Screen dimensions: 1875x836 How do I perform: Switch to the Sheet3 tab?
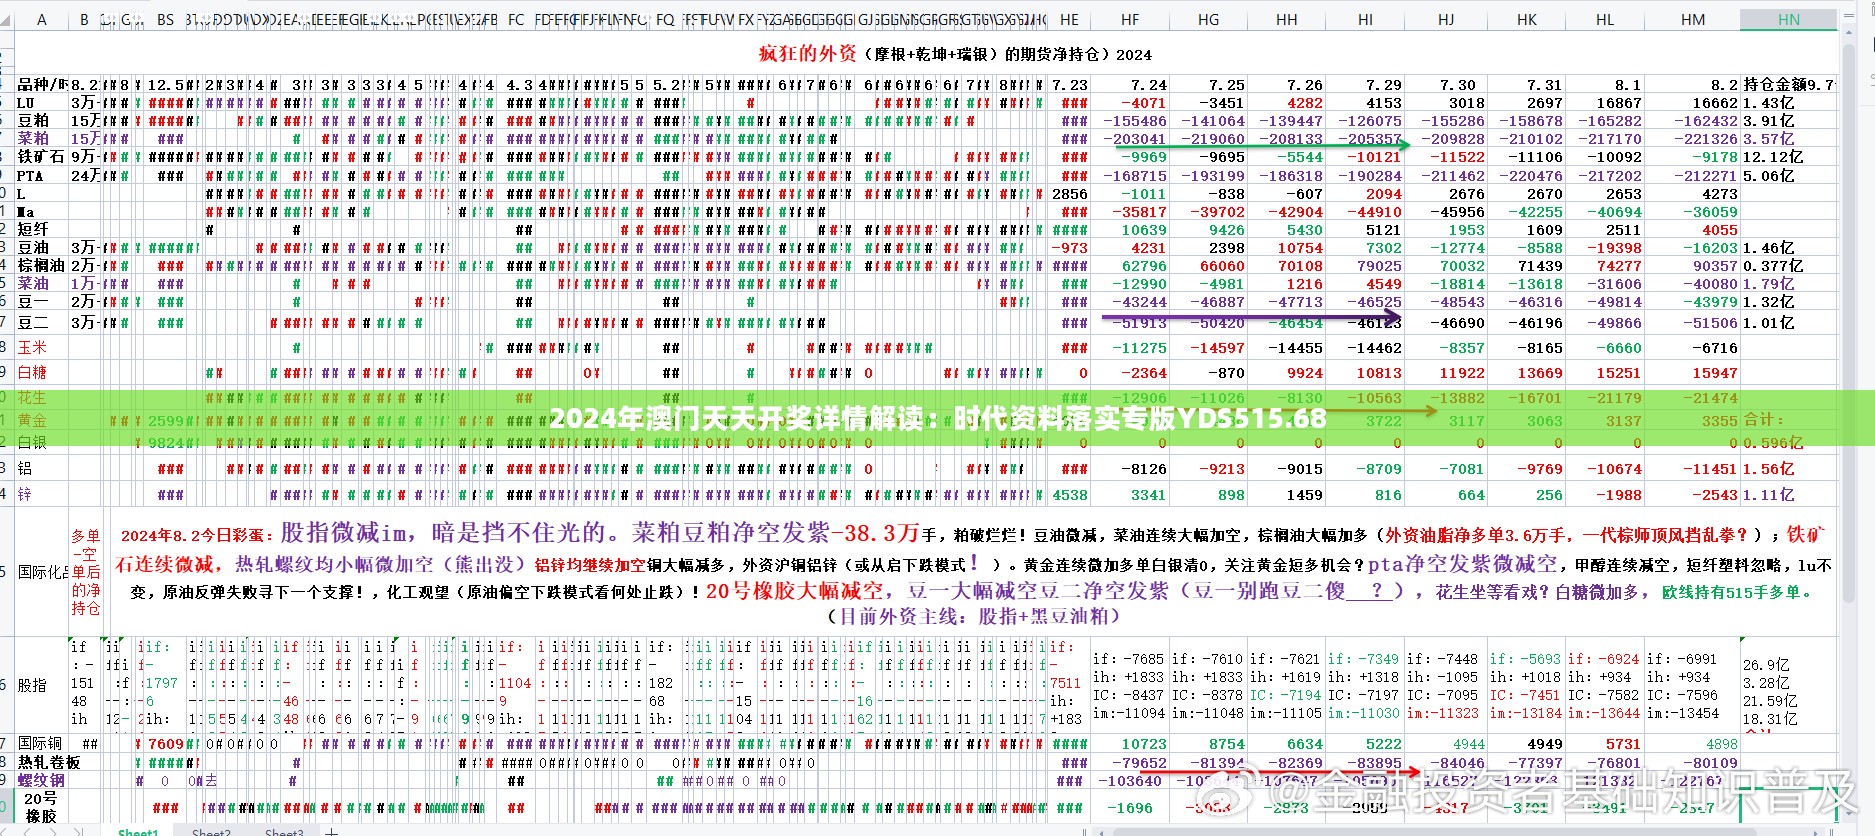tap(284, 831)
